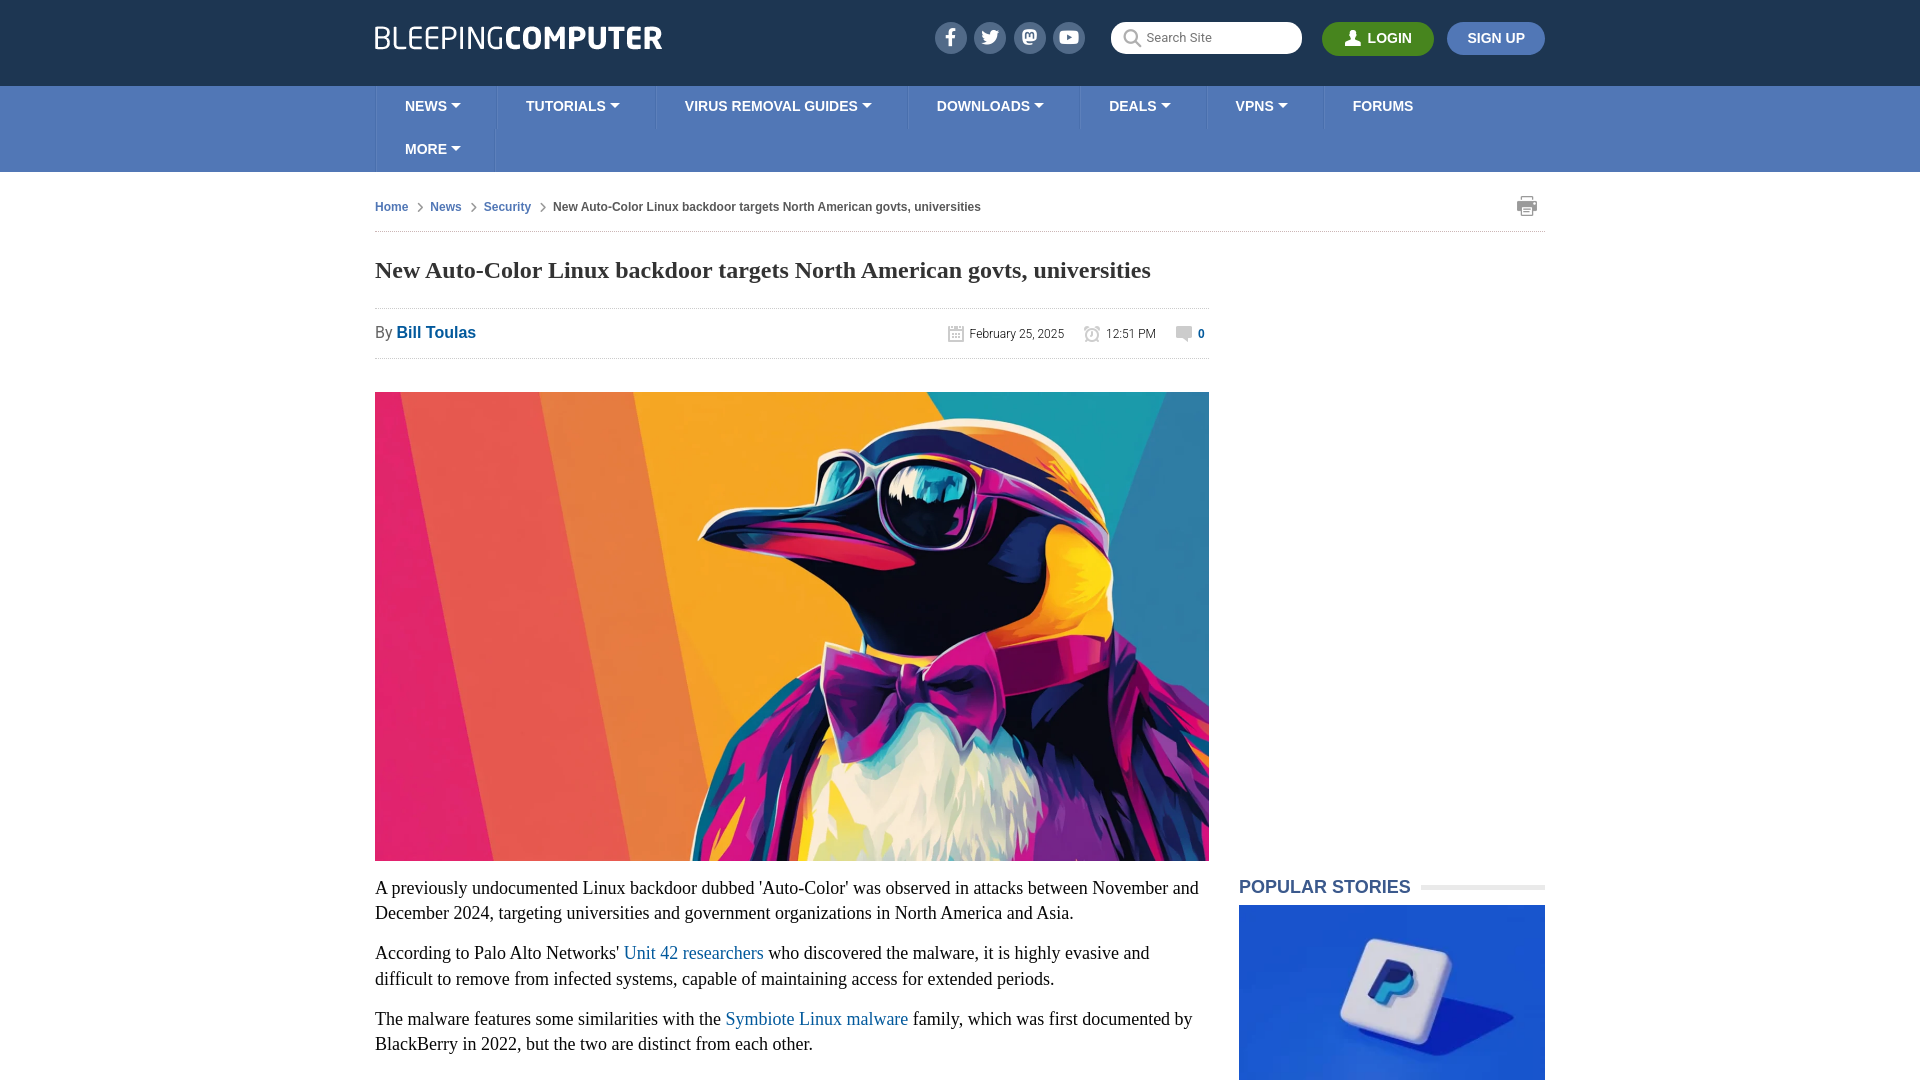1920x1080 pixels.
Task: Click the Unit 42 researchers link
Action: pos(692,952)
